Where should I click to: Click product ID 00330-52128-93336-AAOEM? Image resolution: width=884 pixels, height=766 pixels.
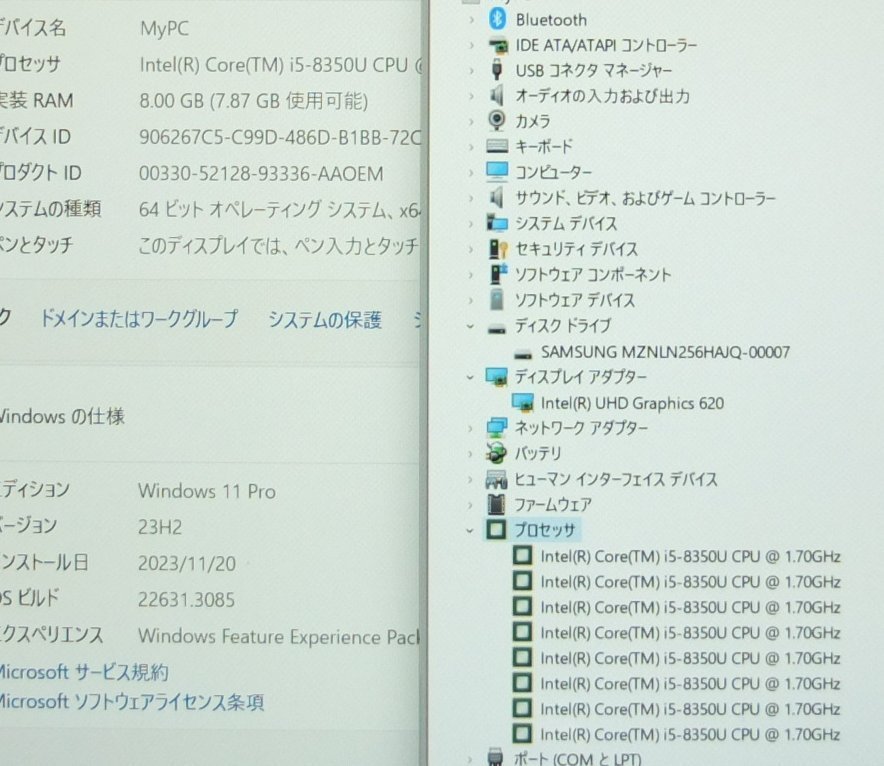pyautogui.click(x=261, y=174)
